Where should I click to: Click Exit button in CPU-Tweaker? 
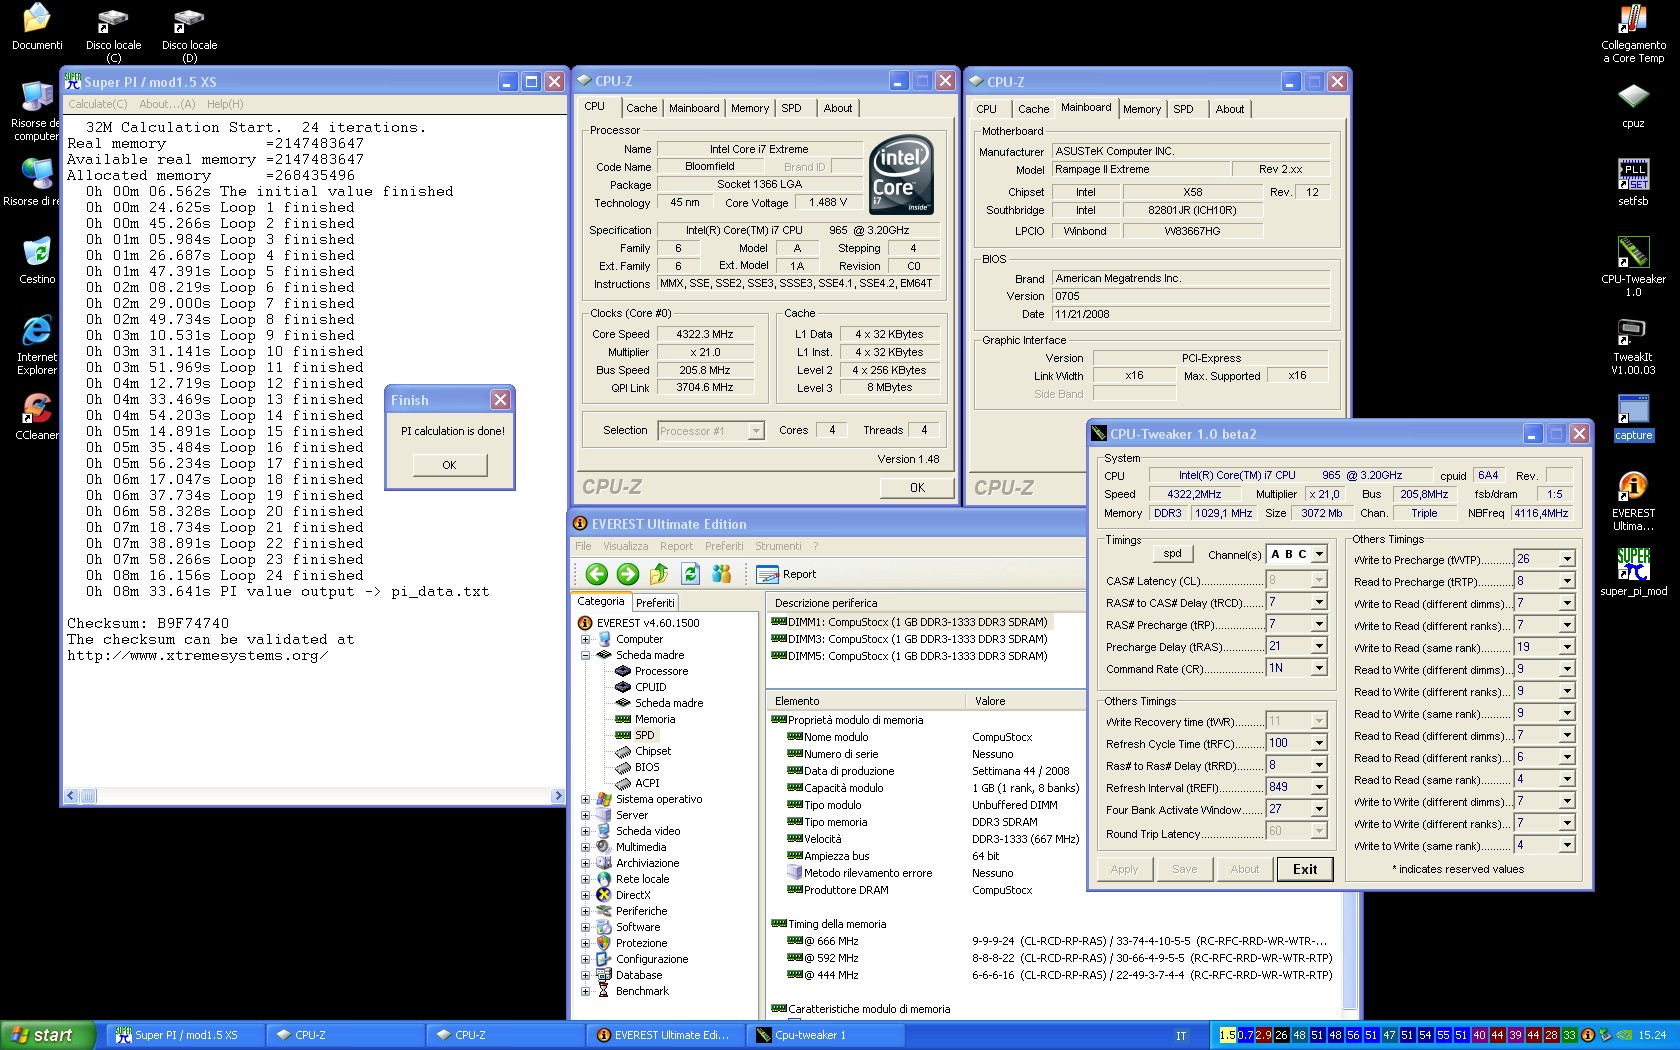click(1305, 869)
